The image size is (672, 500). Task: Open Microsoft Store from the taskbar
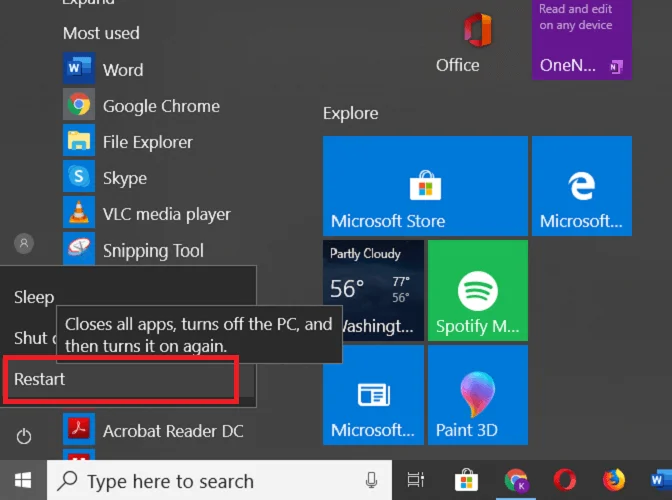[x=466, y=480]
